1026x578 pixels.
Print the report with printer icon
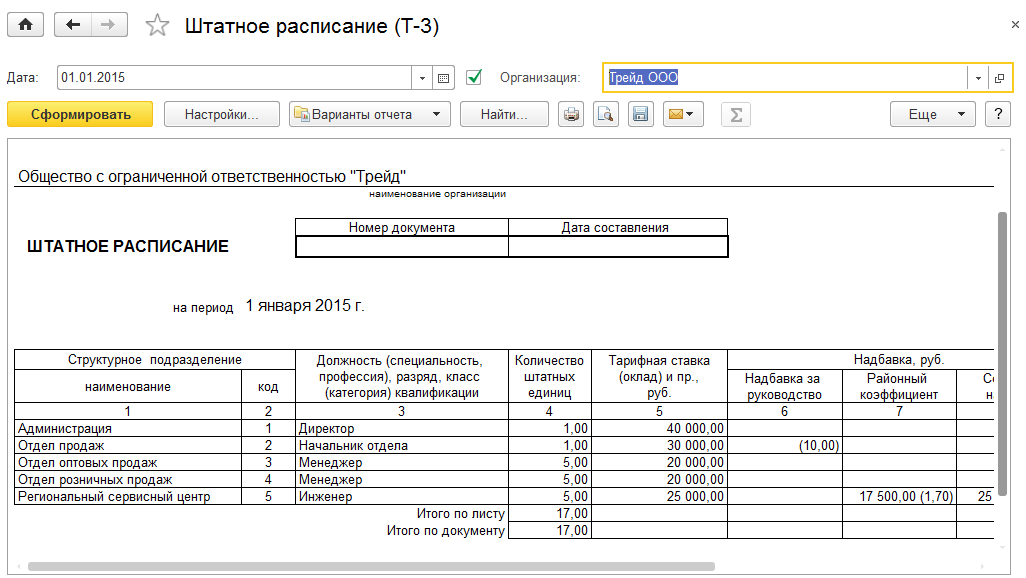click(x=571, y=115)
